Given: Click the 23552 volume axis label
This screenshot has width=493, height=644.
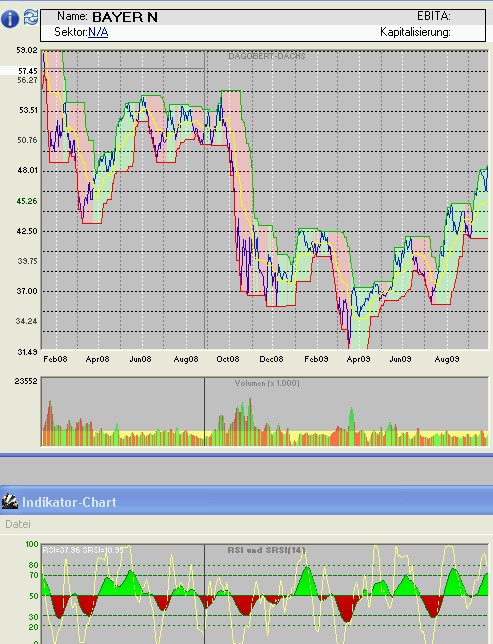Looking at the screenshot, I should pyautogui.click(x=26, y=381).
